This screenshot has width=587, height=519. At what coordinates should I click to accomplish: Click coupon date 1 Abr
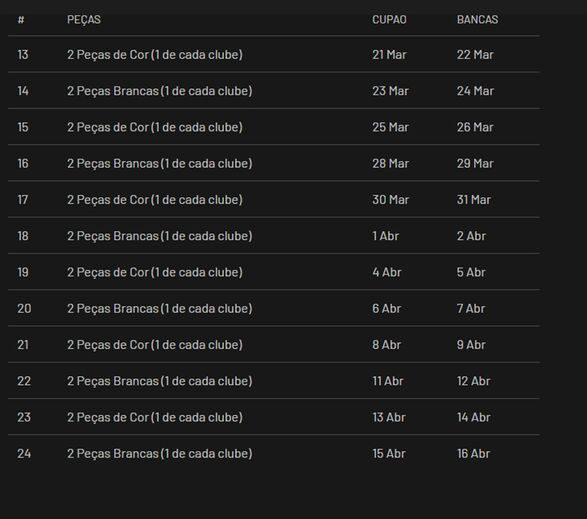(386, 236)
